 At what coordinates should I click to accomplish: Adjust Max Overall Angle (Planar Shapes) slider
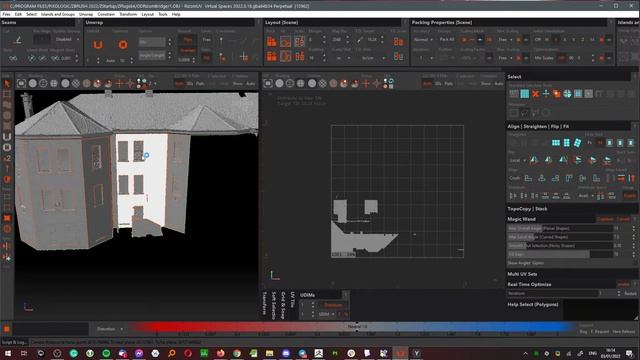pyautogui.click(x=560, y=228)
